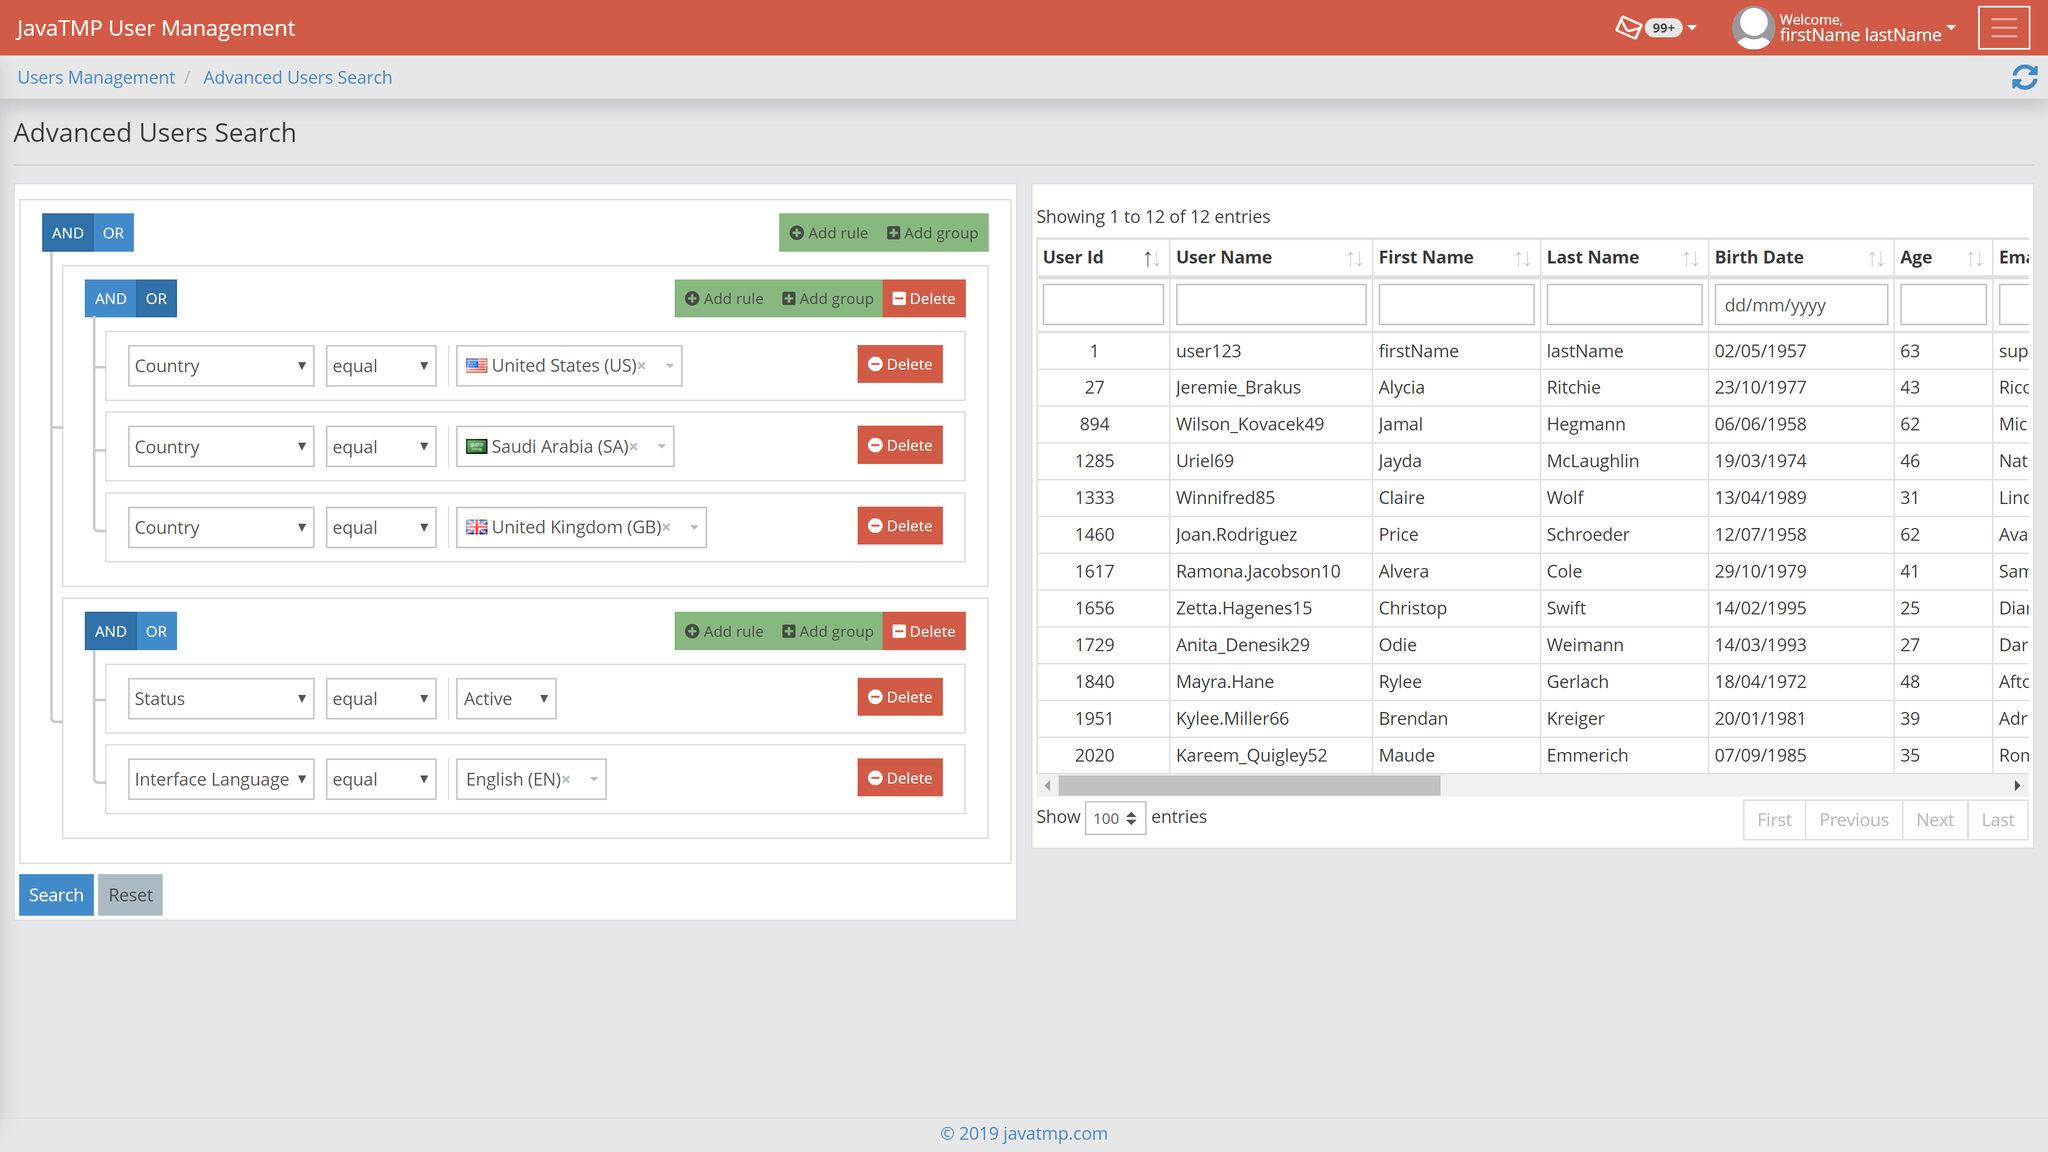The image size is (2048, 1152).
Task: Go to Last page of results
Action: coord(1998,820)
